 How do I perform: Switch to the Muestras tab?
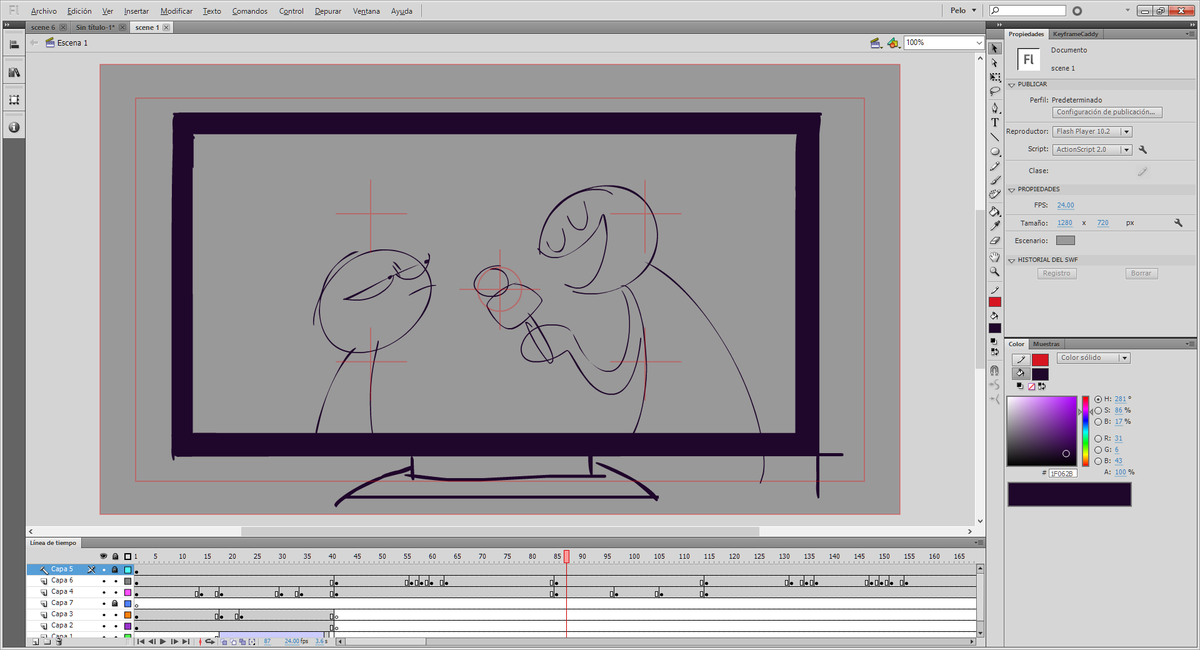[x=1046, y=343]
